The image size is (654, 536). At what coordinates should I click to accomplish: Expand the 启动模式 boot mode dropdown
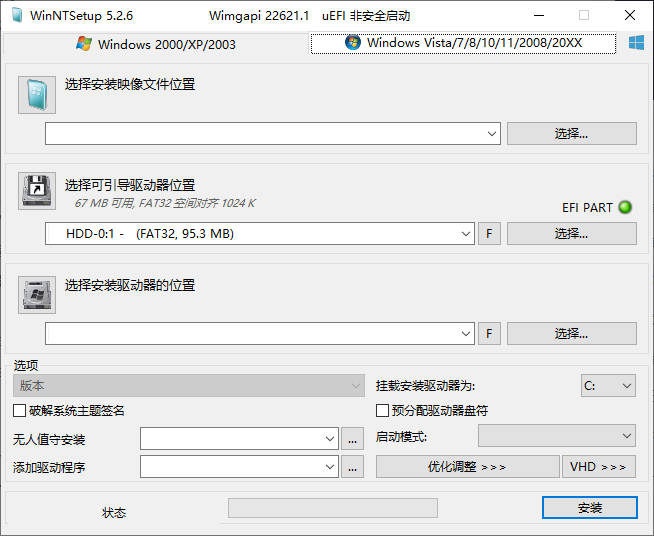click(557, 436)
